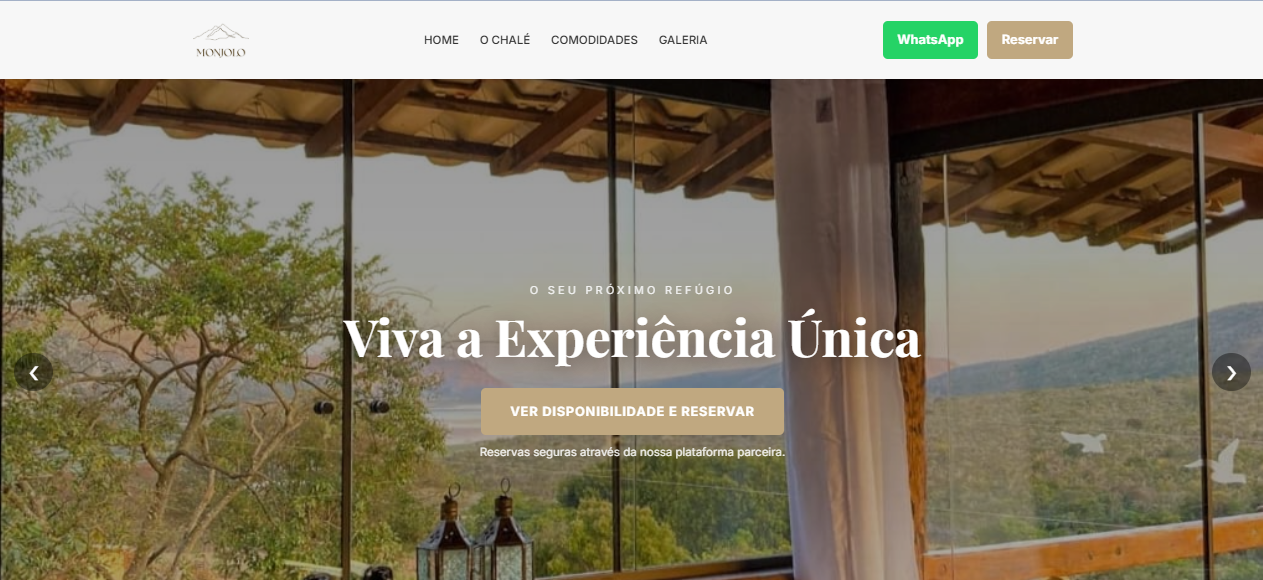Click the Reservas seguras partner platform note

[632, 452]
